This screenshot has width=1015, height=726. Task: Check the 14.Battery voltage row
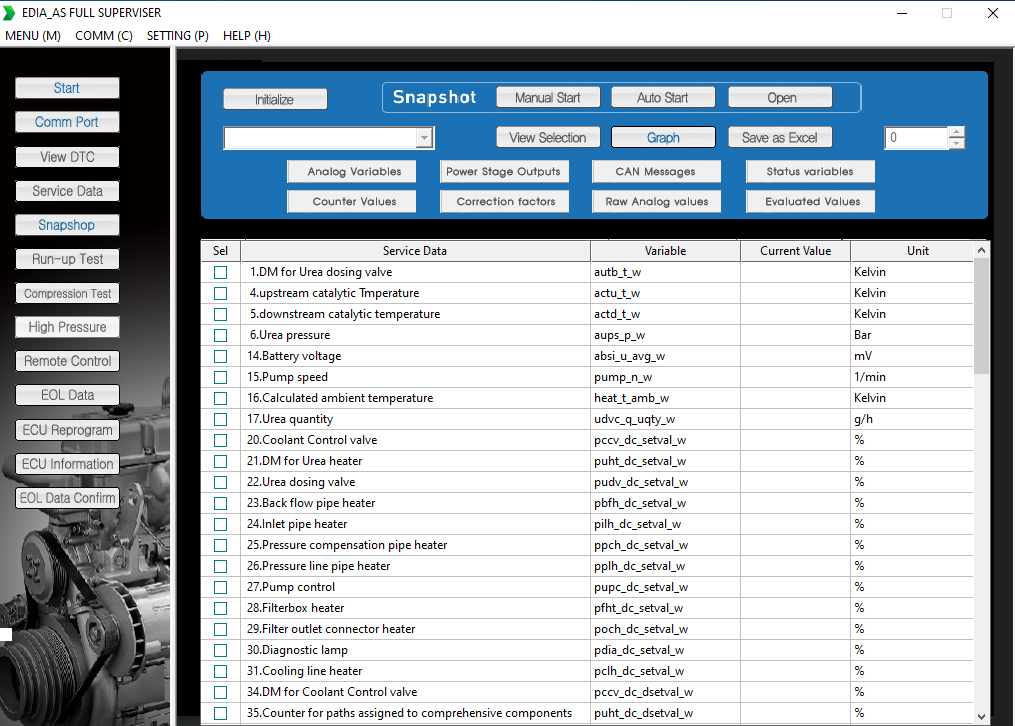click(221, 357)
